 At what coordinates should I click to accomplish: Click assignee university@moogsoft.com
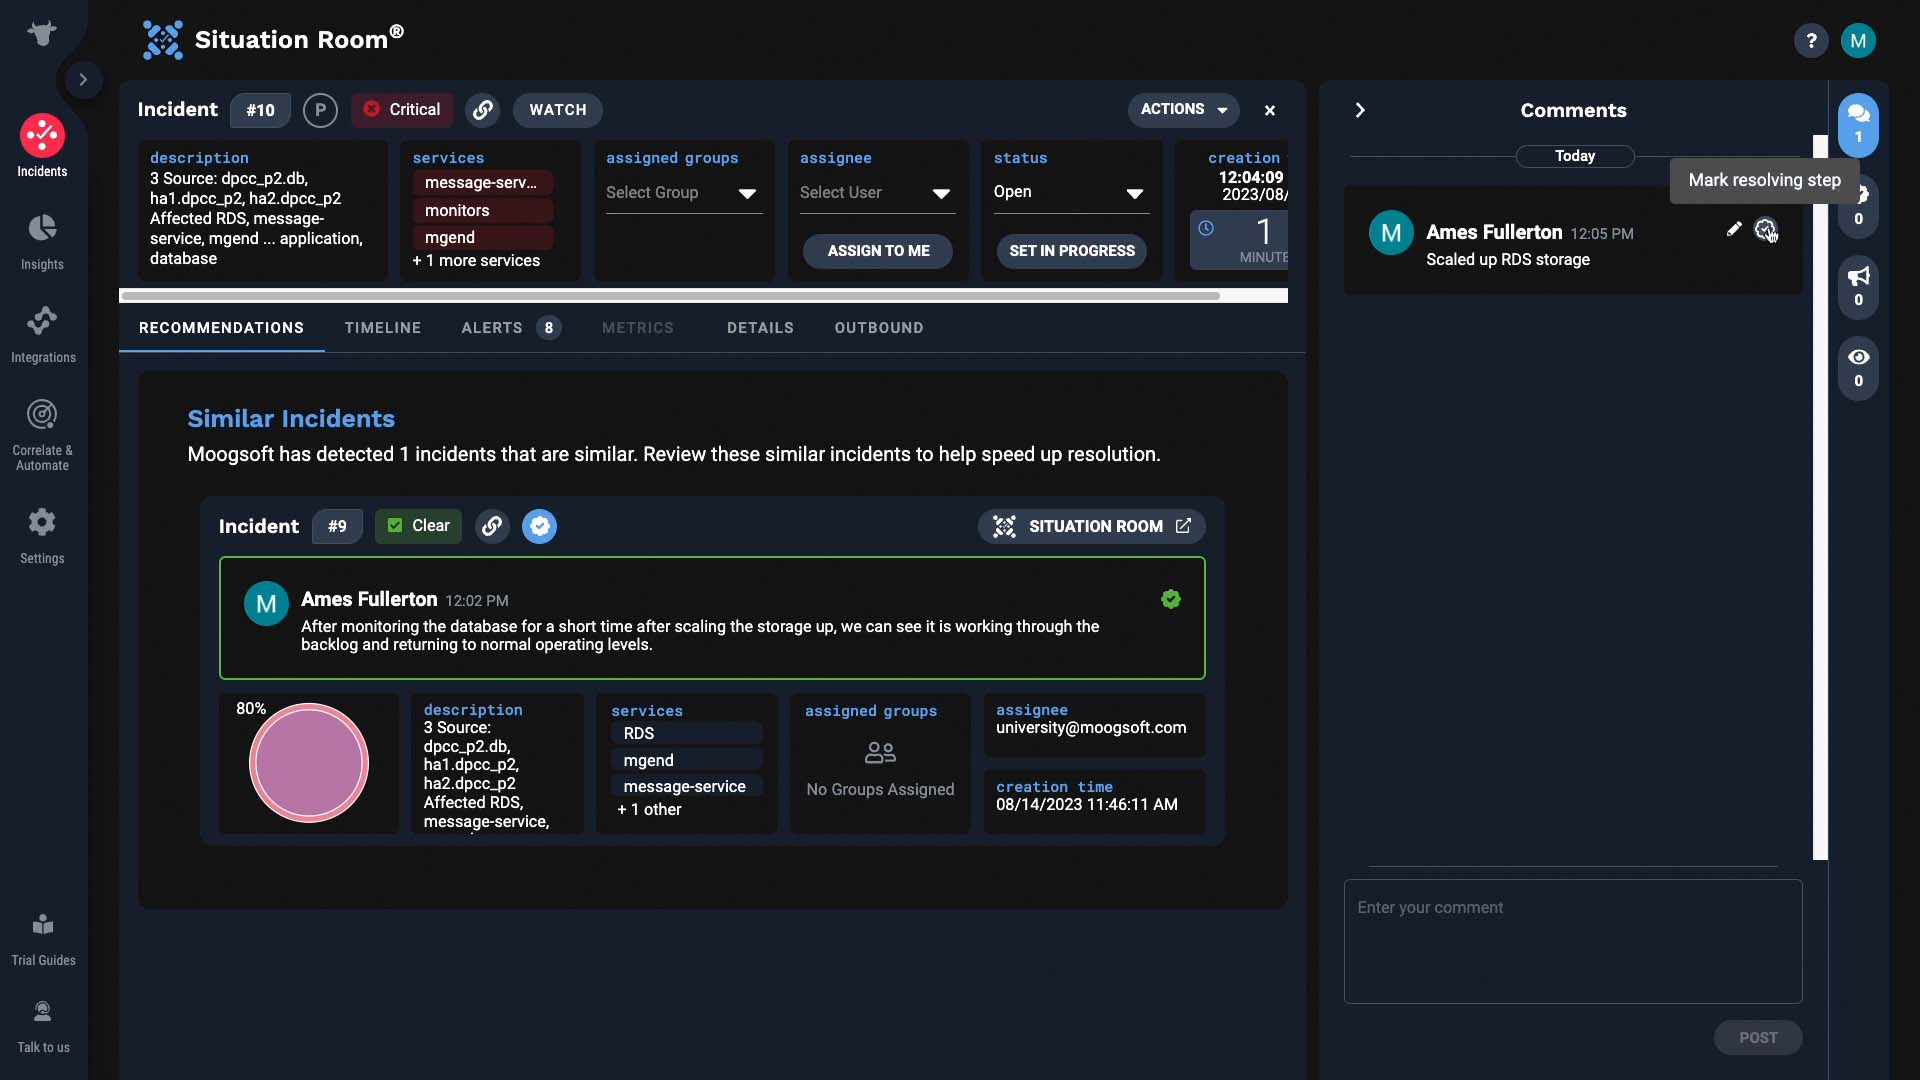point(1091,728)
